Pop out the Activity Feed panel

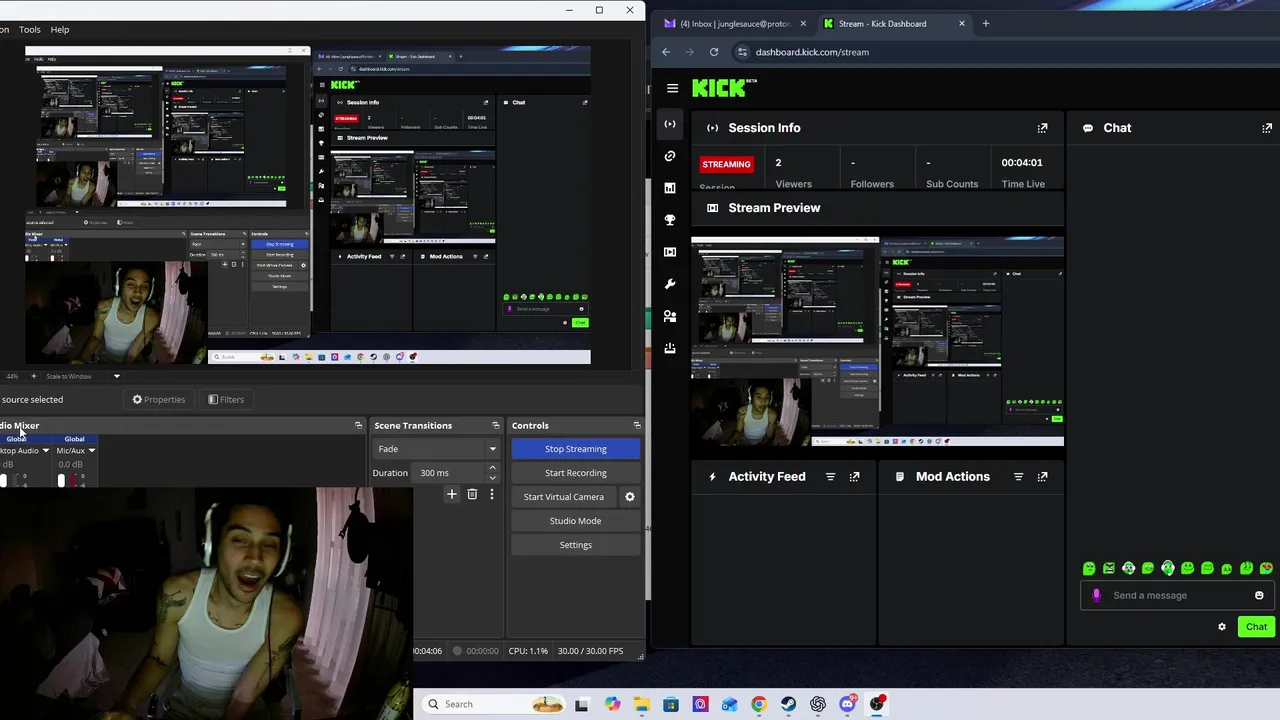click(x=854, y=477)
